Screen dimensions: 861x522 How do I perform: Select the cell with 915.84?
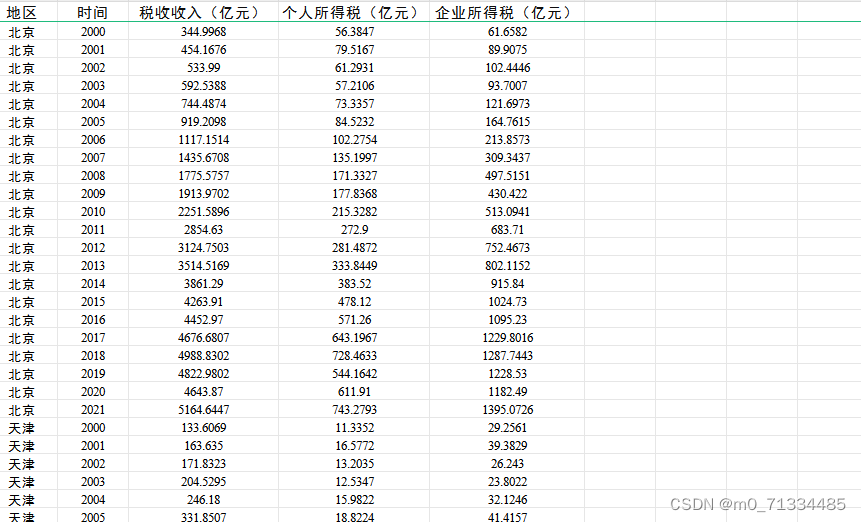point(507,284)
